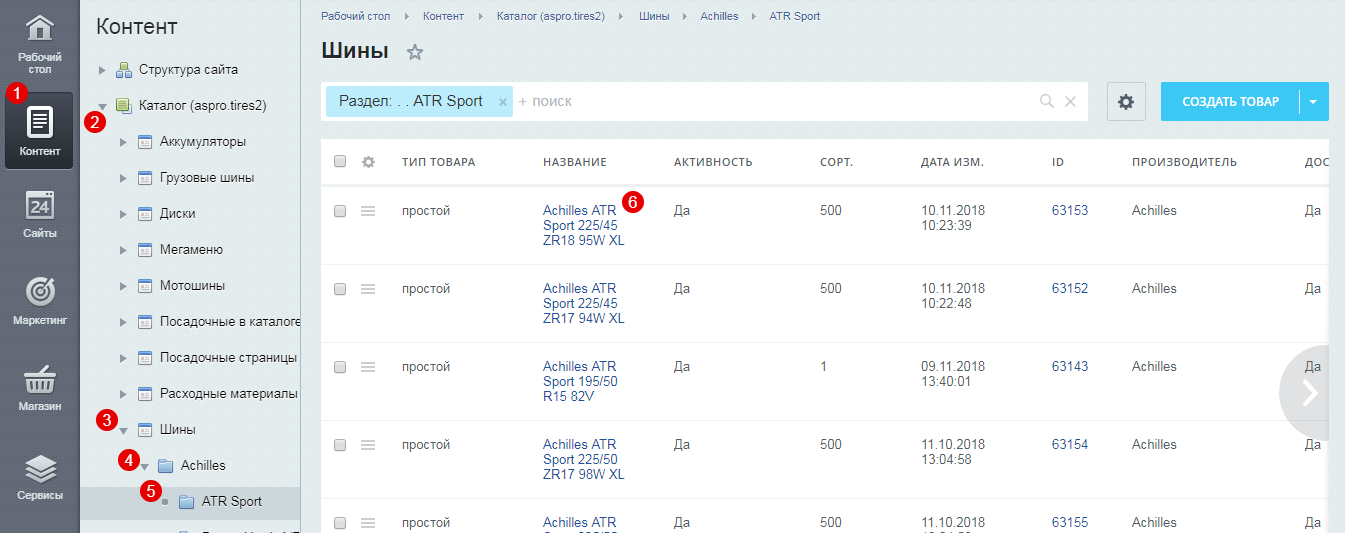Expand the Грузовые шины tree node

click(x=123, y=178)
